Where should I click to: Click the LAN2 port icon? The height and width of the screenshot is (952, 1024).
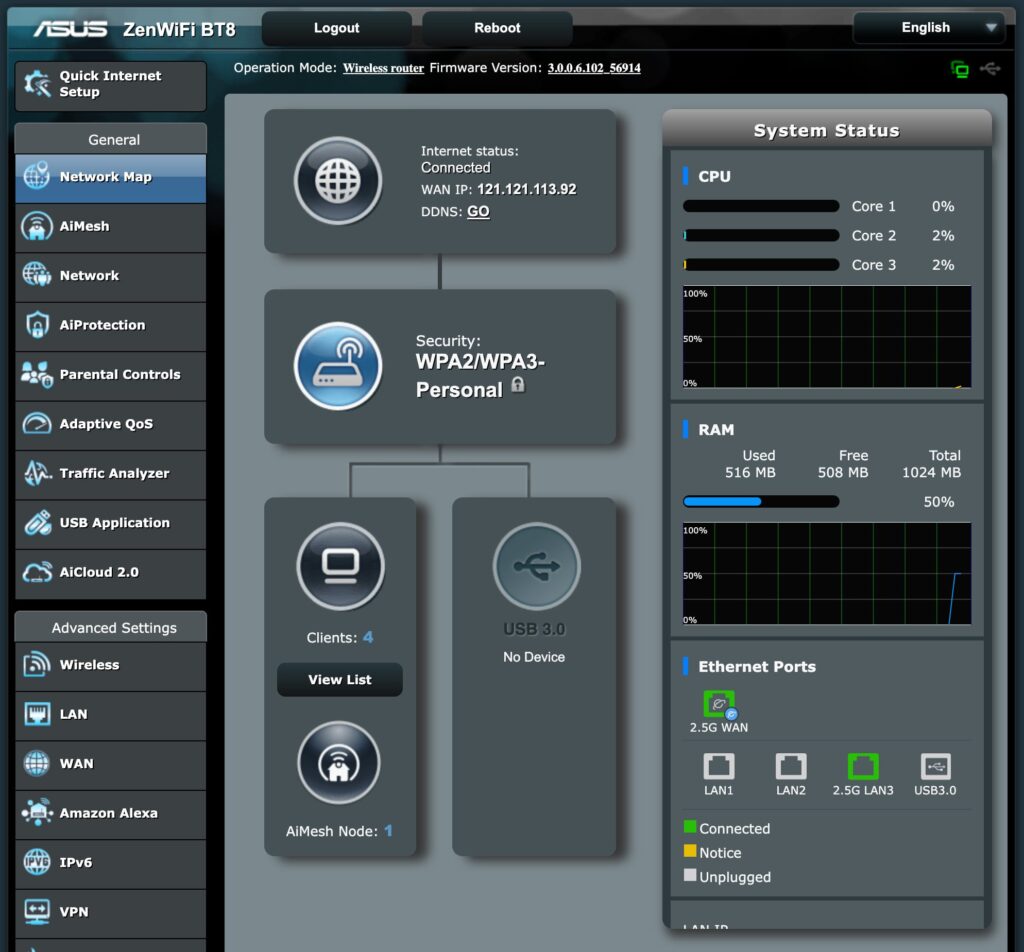click(791, 766)
